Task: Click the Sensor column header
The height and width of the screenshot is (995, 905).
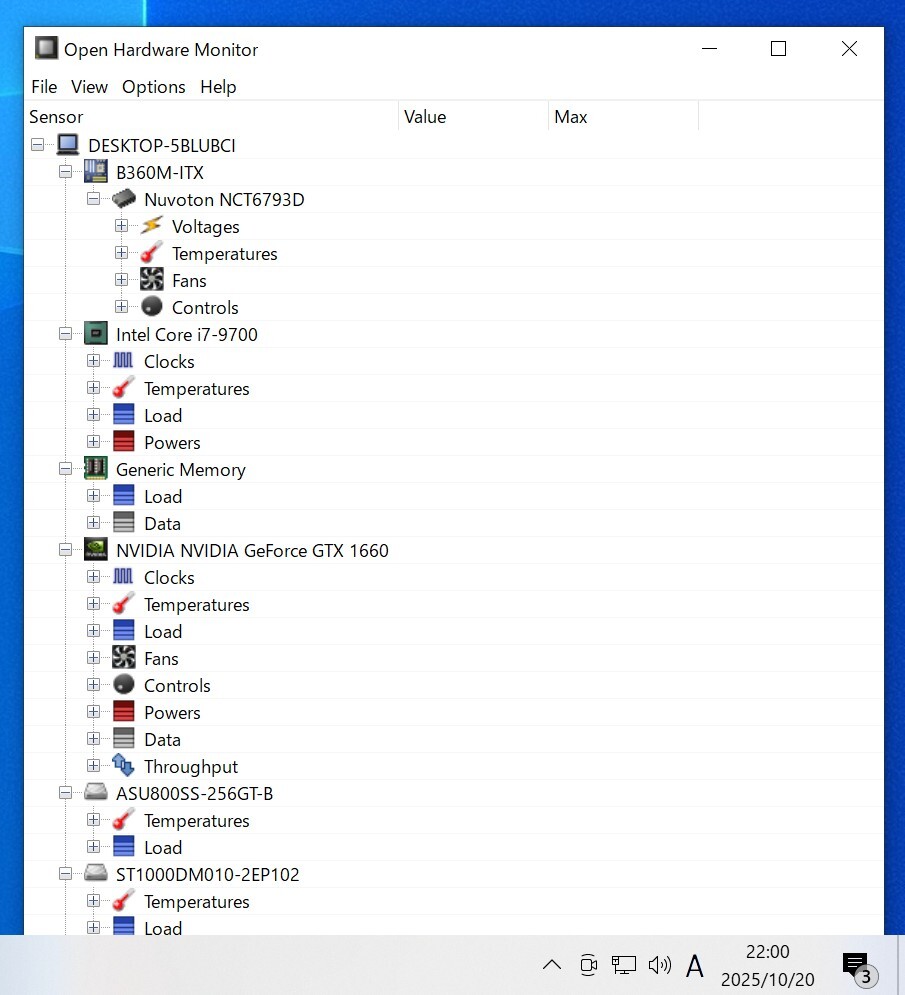Action: 211,117
